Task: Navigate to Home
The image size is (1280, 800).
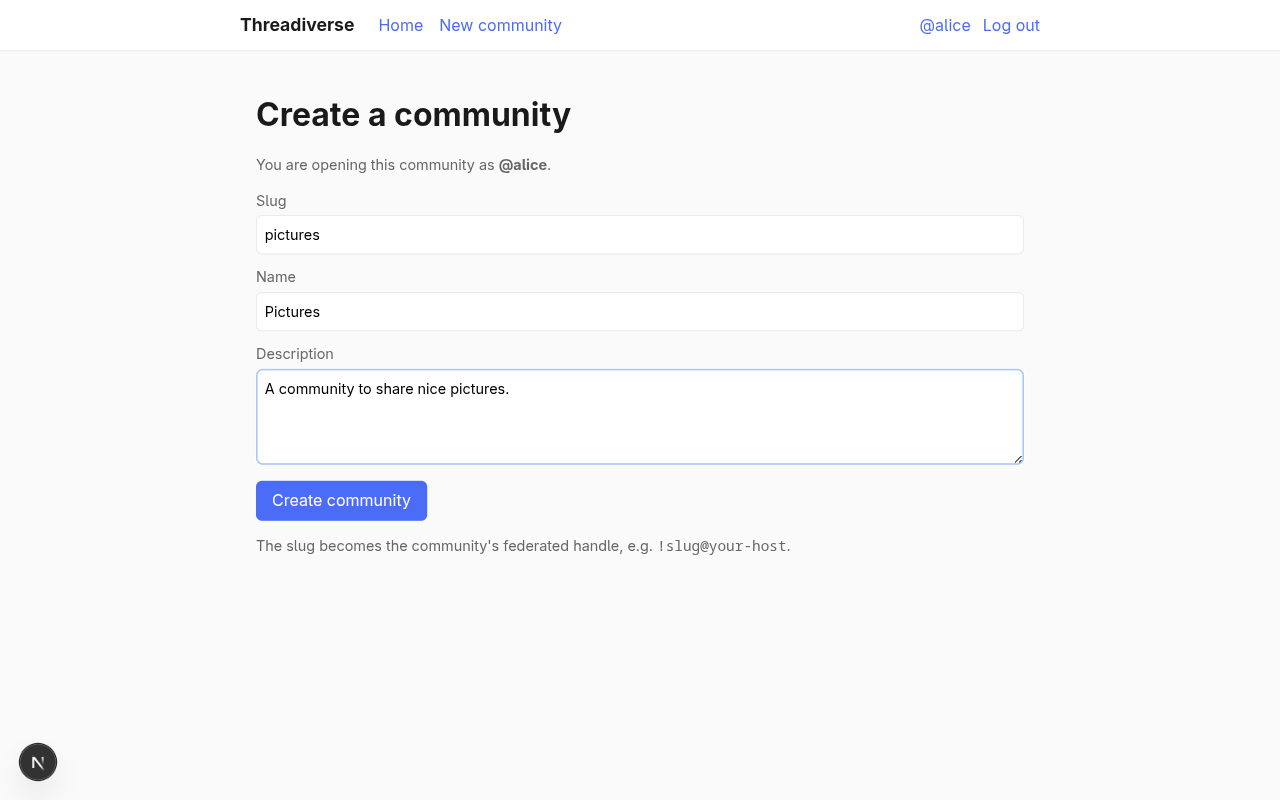Action: [401, 25]
